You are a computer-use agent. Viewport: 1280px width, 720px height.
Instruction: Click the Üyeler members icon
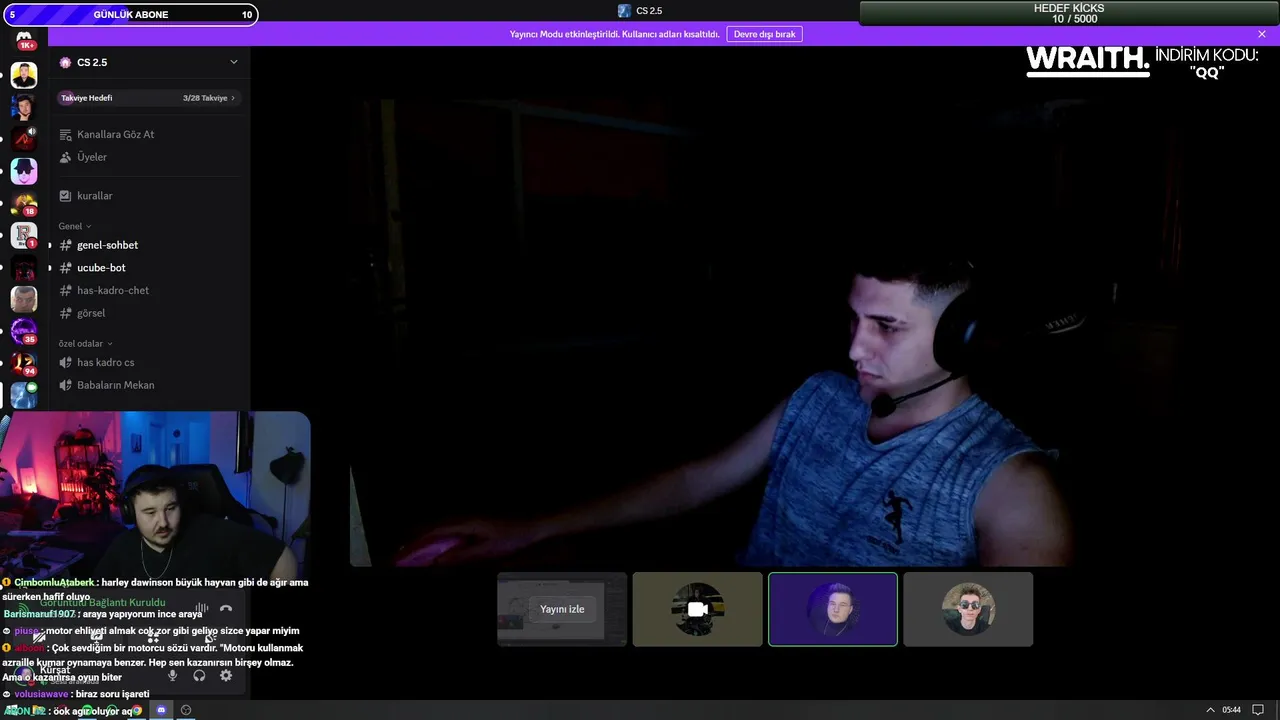point(65,157)
